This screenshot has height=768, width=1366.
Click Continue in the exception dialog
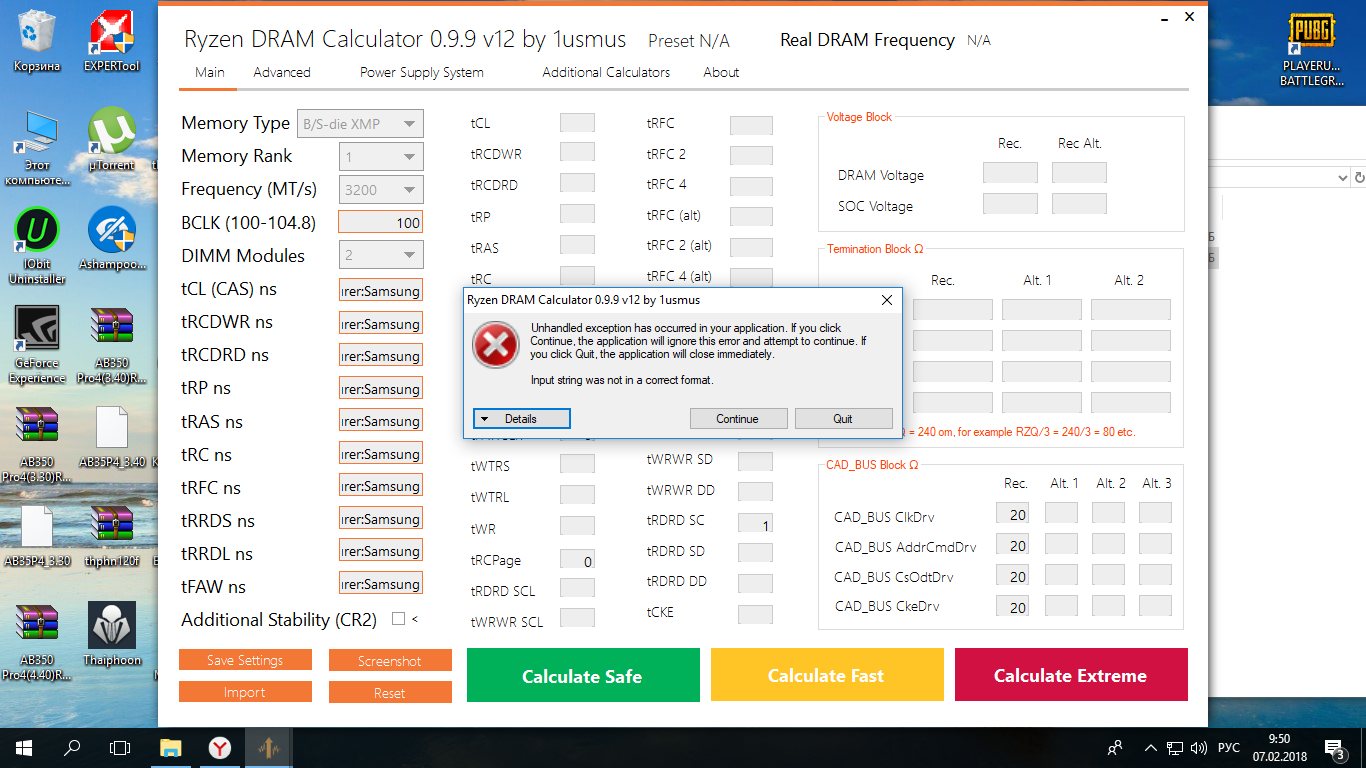(x=738, y=419)
